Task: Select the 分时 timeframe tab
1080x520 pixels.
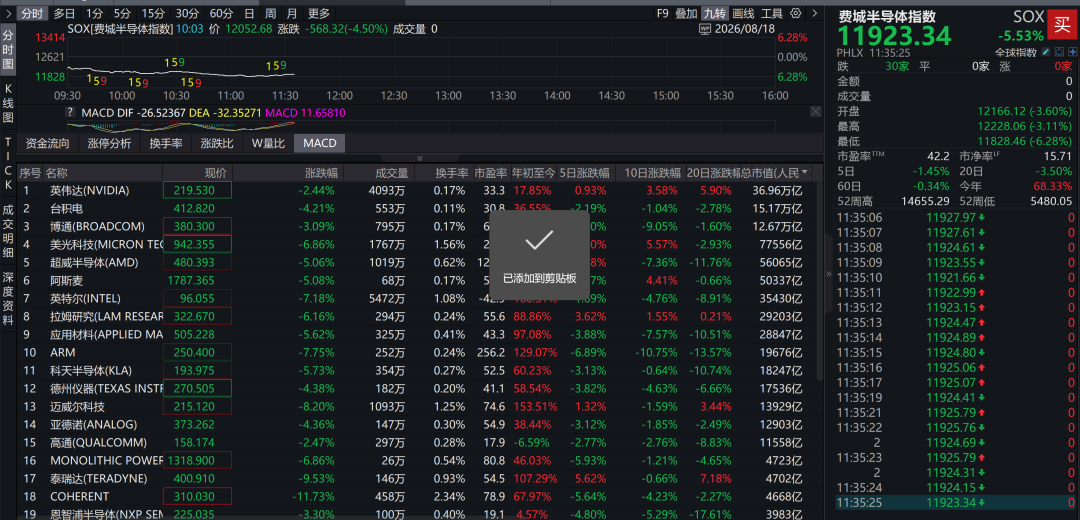Action: tap(32, 13)
